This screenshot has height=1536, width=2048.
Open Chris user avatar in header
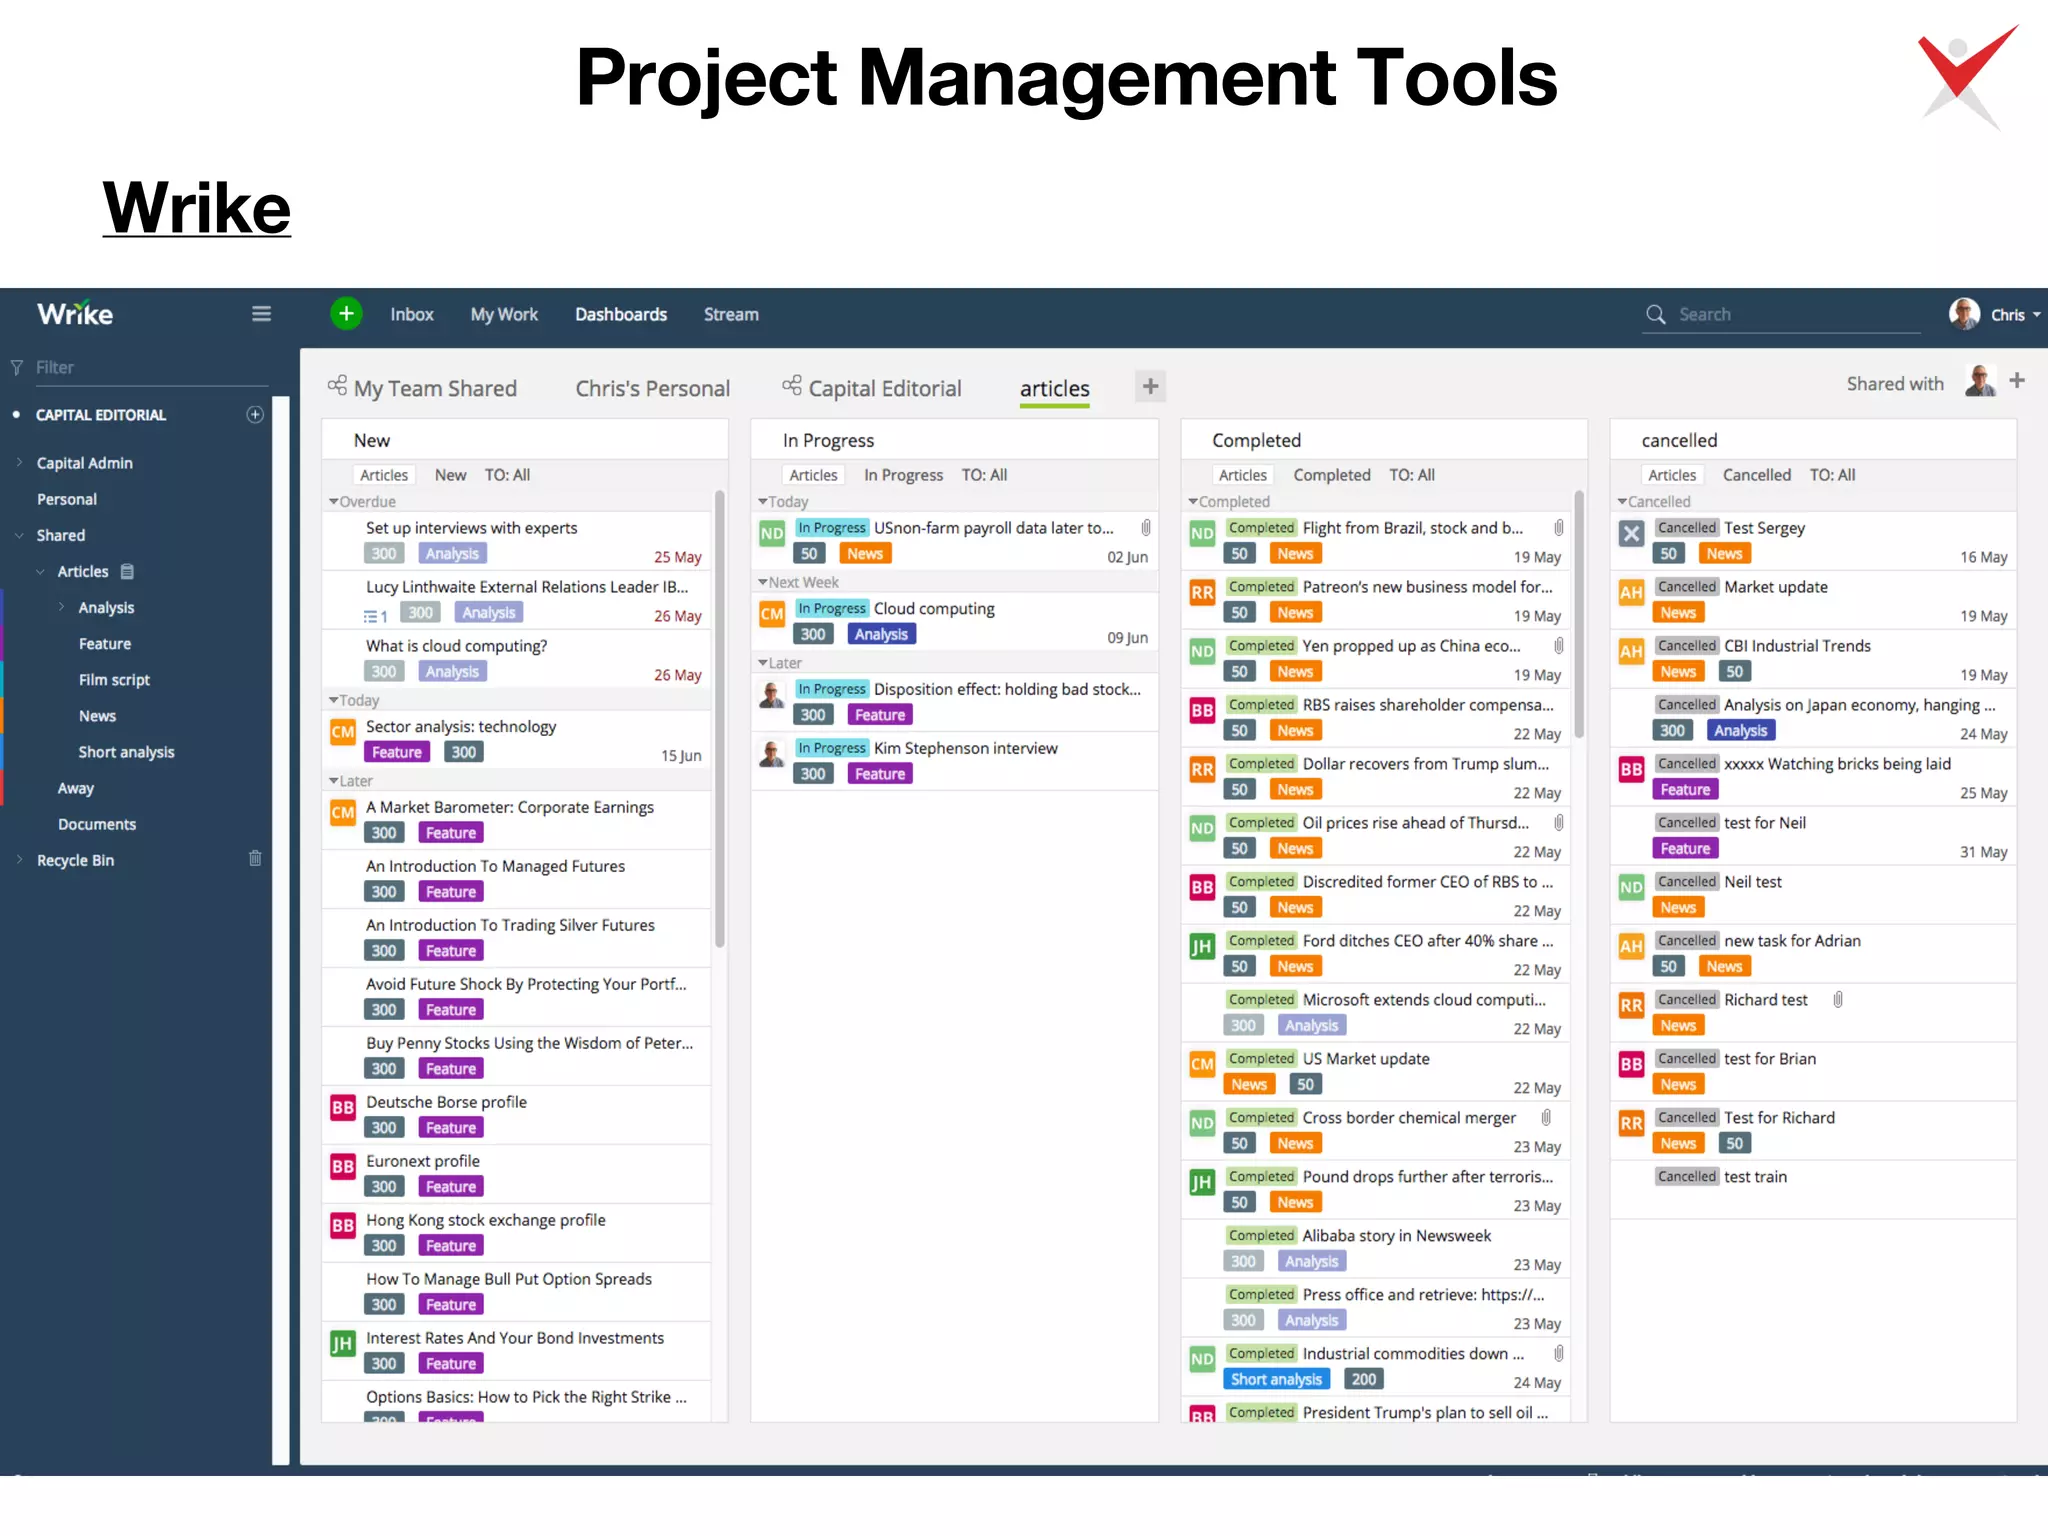[x=1964, y=313]
